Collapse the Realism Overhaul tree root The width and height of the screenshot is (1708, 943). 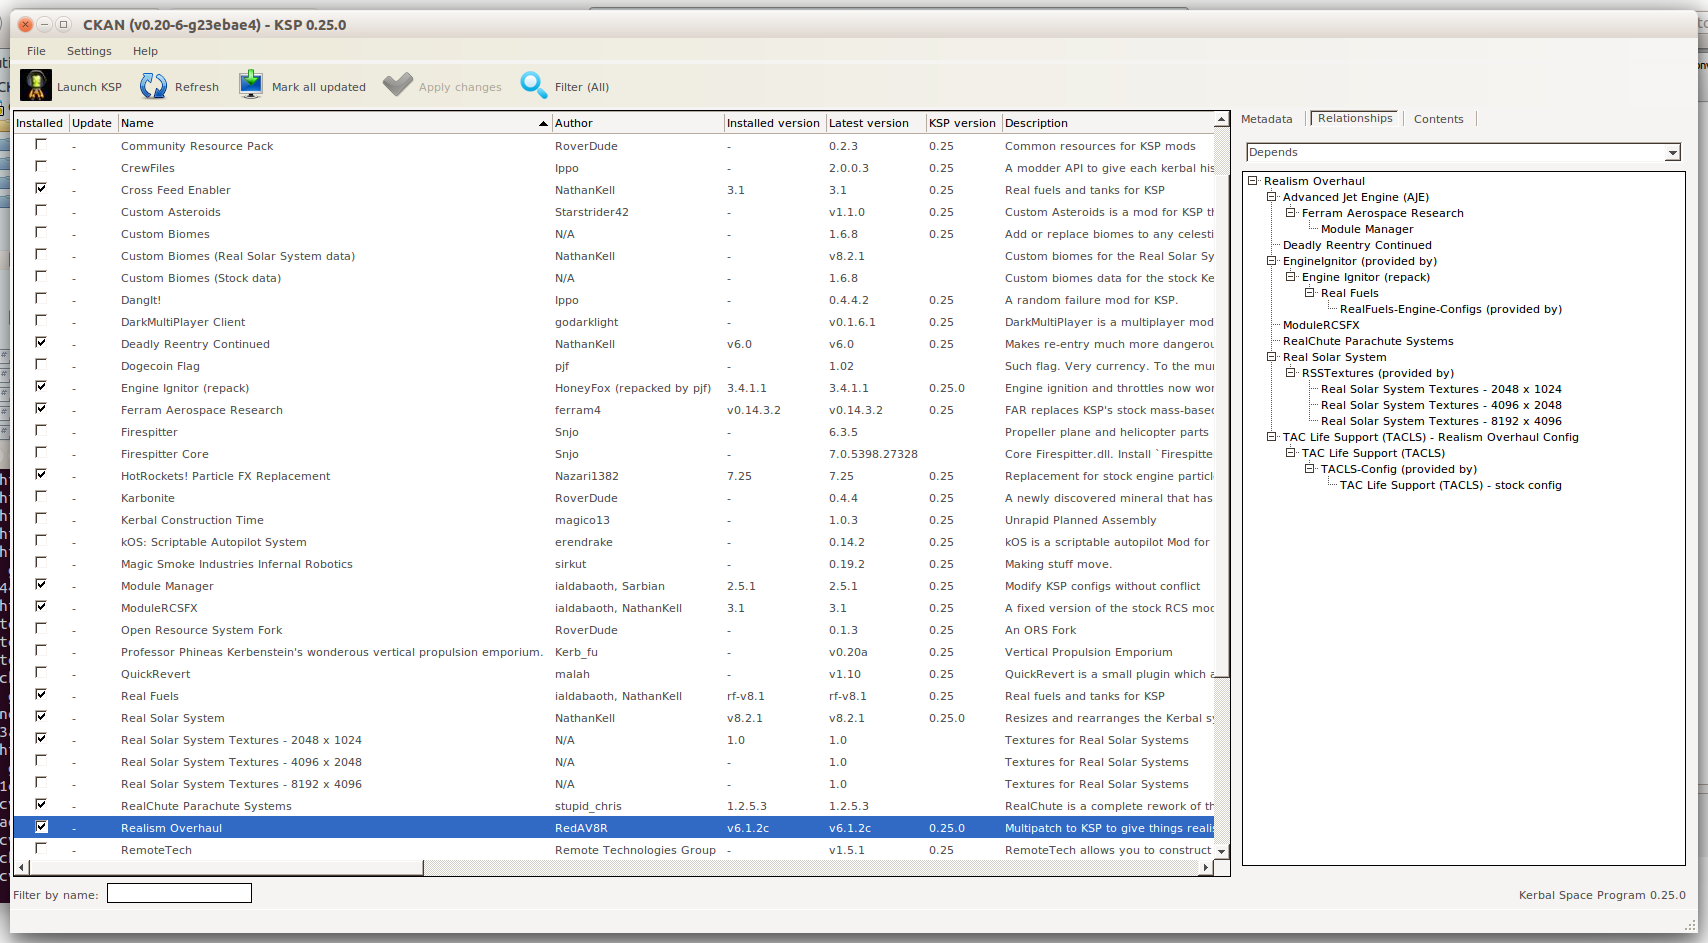click(x=1252, y=181)
